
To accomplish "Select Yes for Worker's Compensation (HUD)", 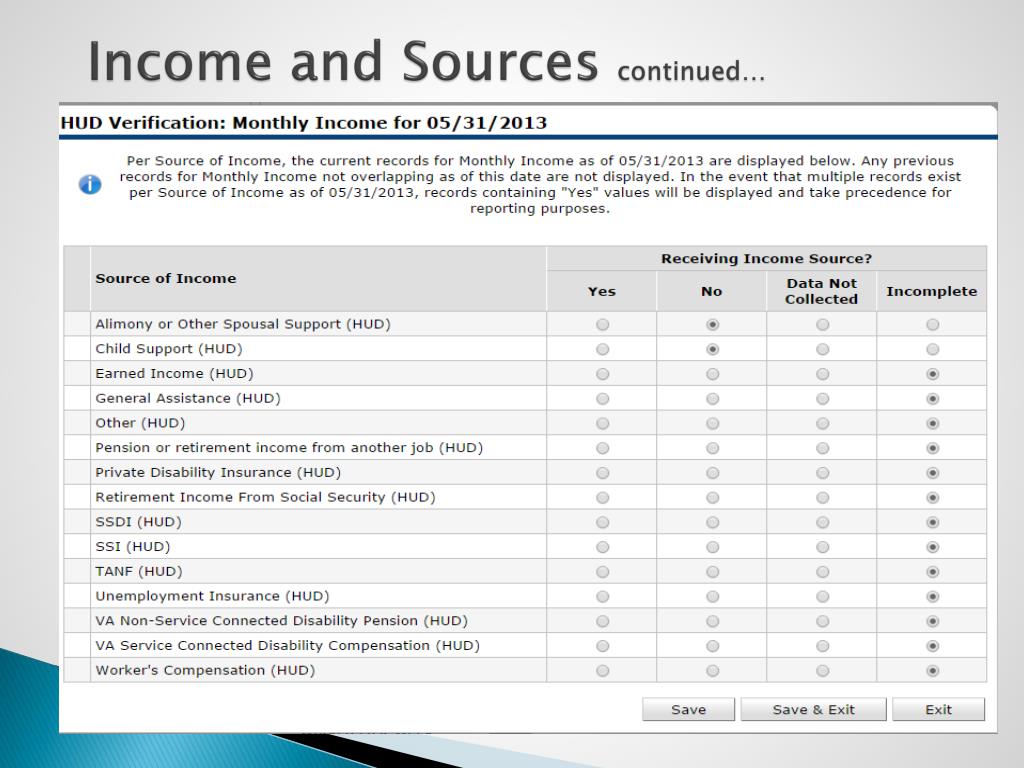I will click(x=602, y=671).
